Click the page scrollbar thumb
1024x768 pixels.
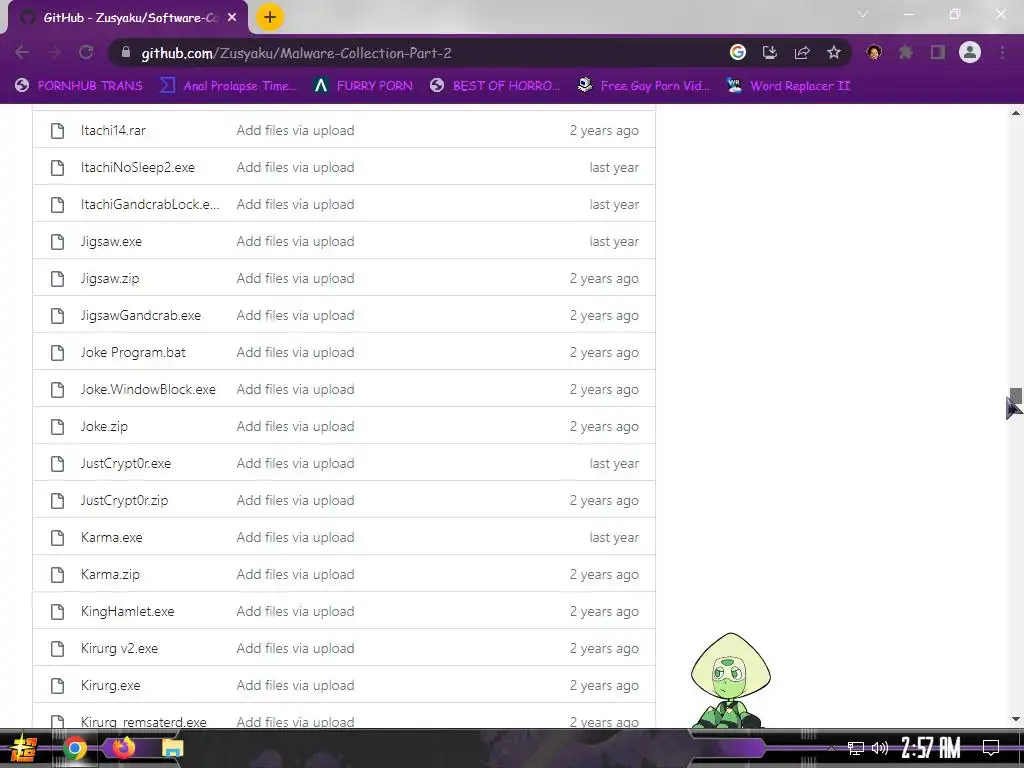(x=1016, y=396)
